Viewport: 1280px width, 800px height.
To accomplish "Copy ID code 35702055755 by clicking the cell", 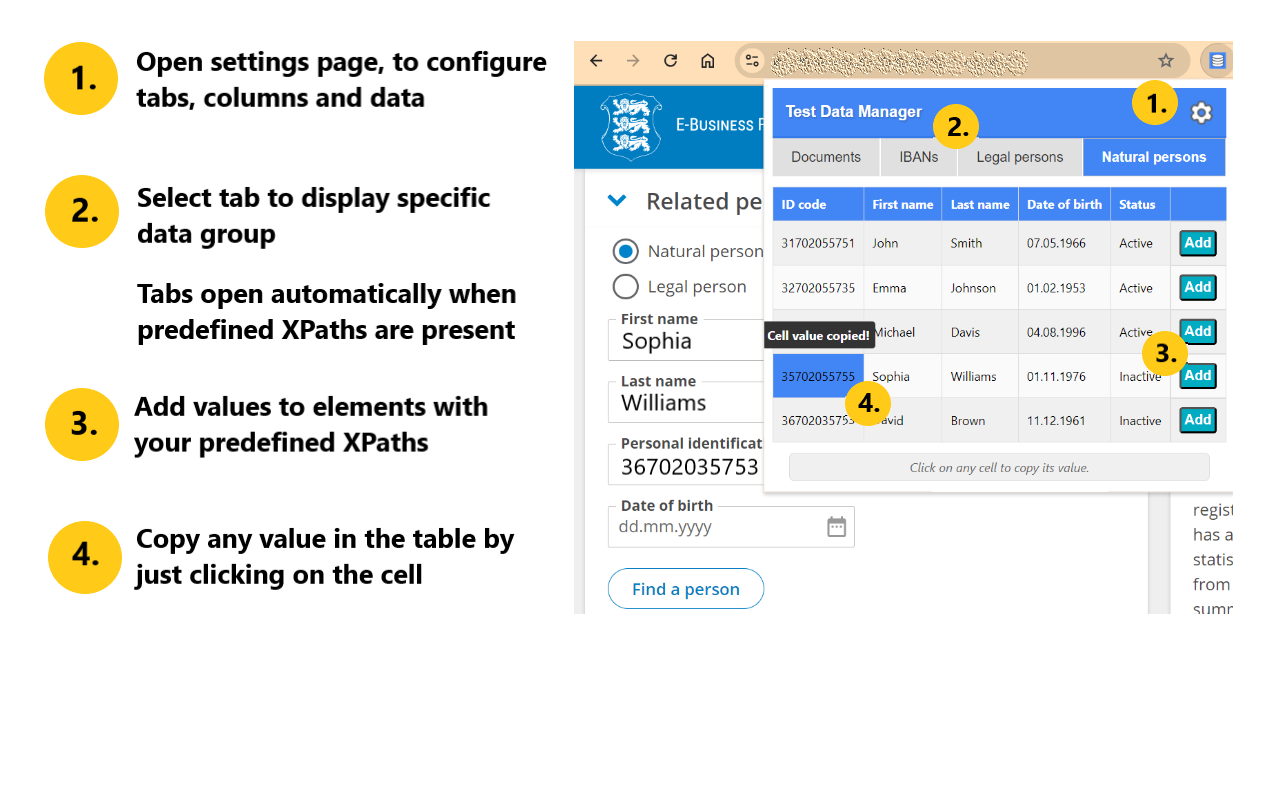I will click(818, 376).
